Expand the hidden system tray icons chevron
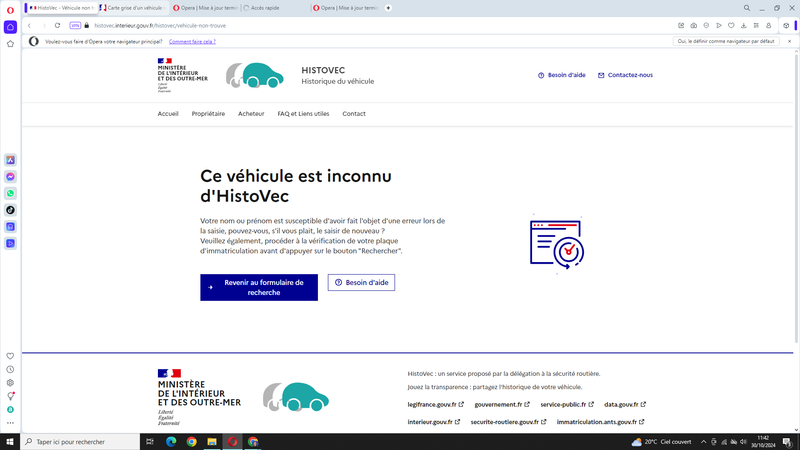 (x=704, y=442)
